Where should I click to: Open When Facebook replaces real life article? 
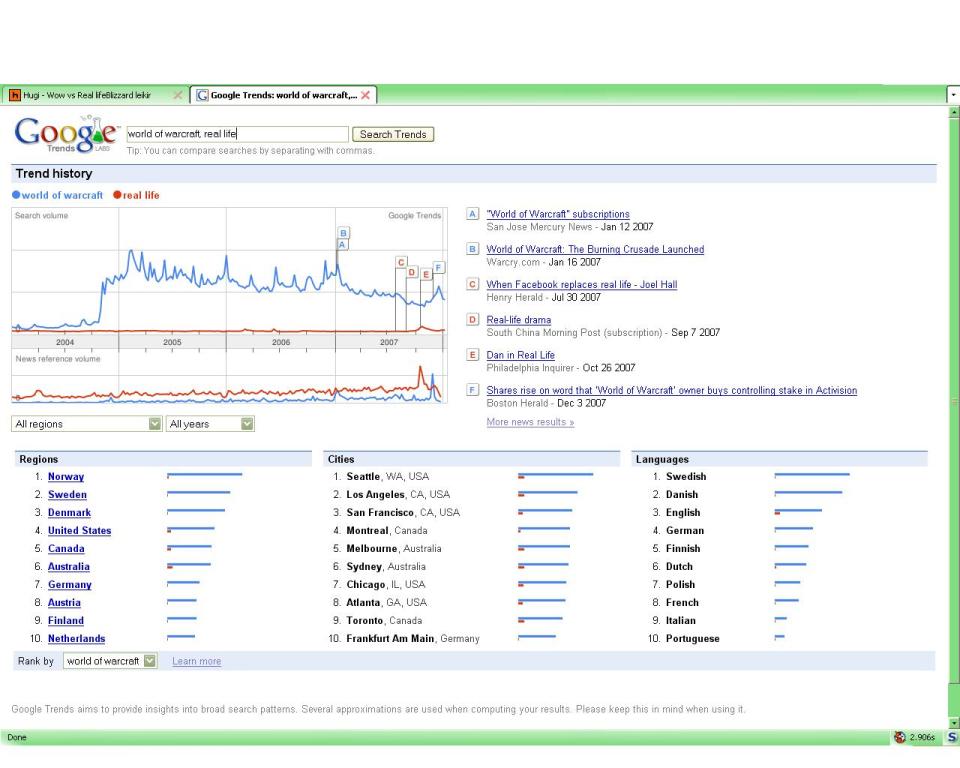tap(582, 284)
